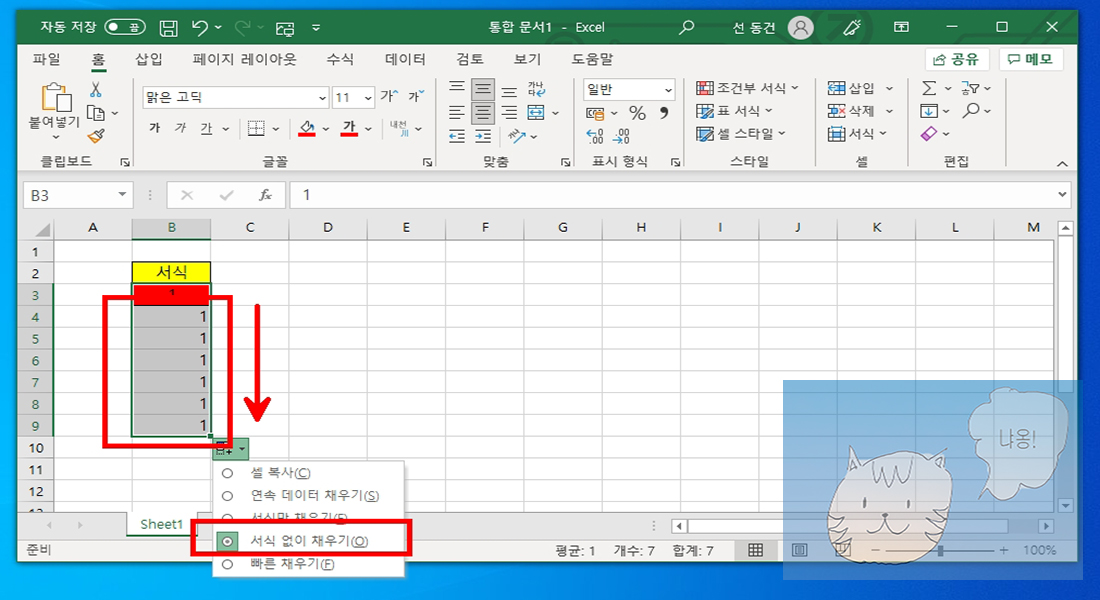Click the Save icon in title bar

click(168, 27)
